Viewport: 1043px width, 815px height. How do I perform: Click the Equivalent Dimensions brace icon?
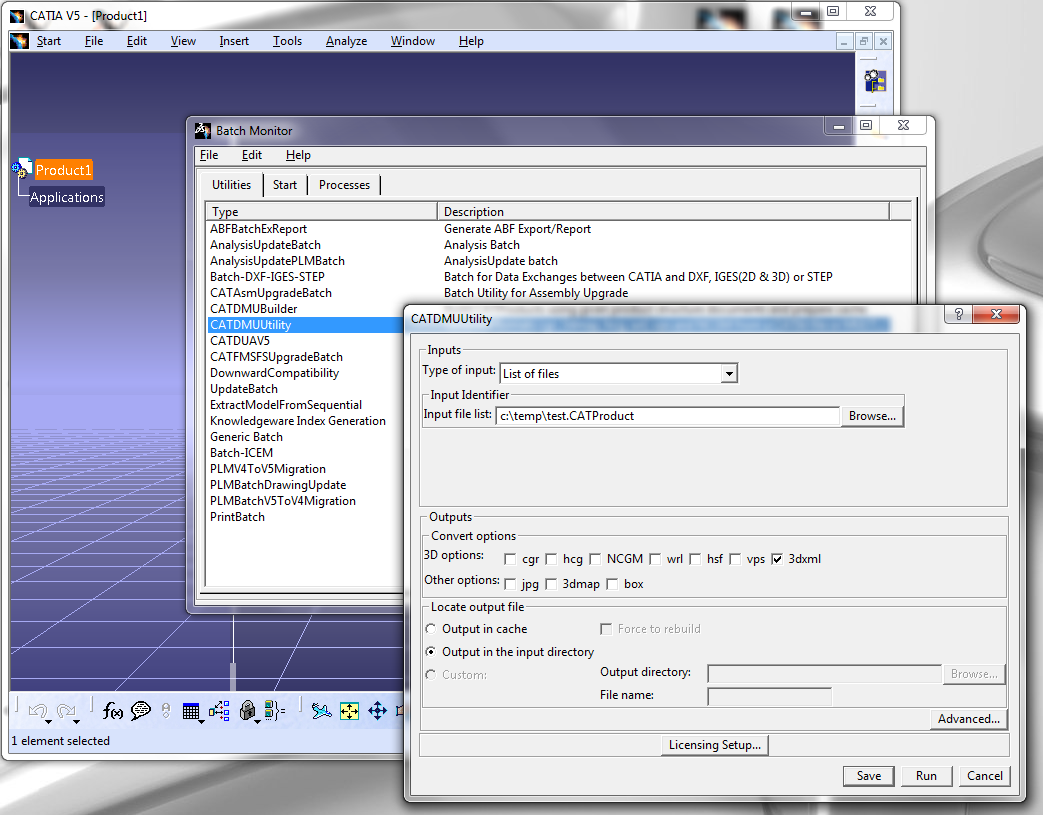tap(274, 711)
